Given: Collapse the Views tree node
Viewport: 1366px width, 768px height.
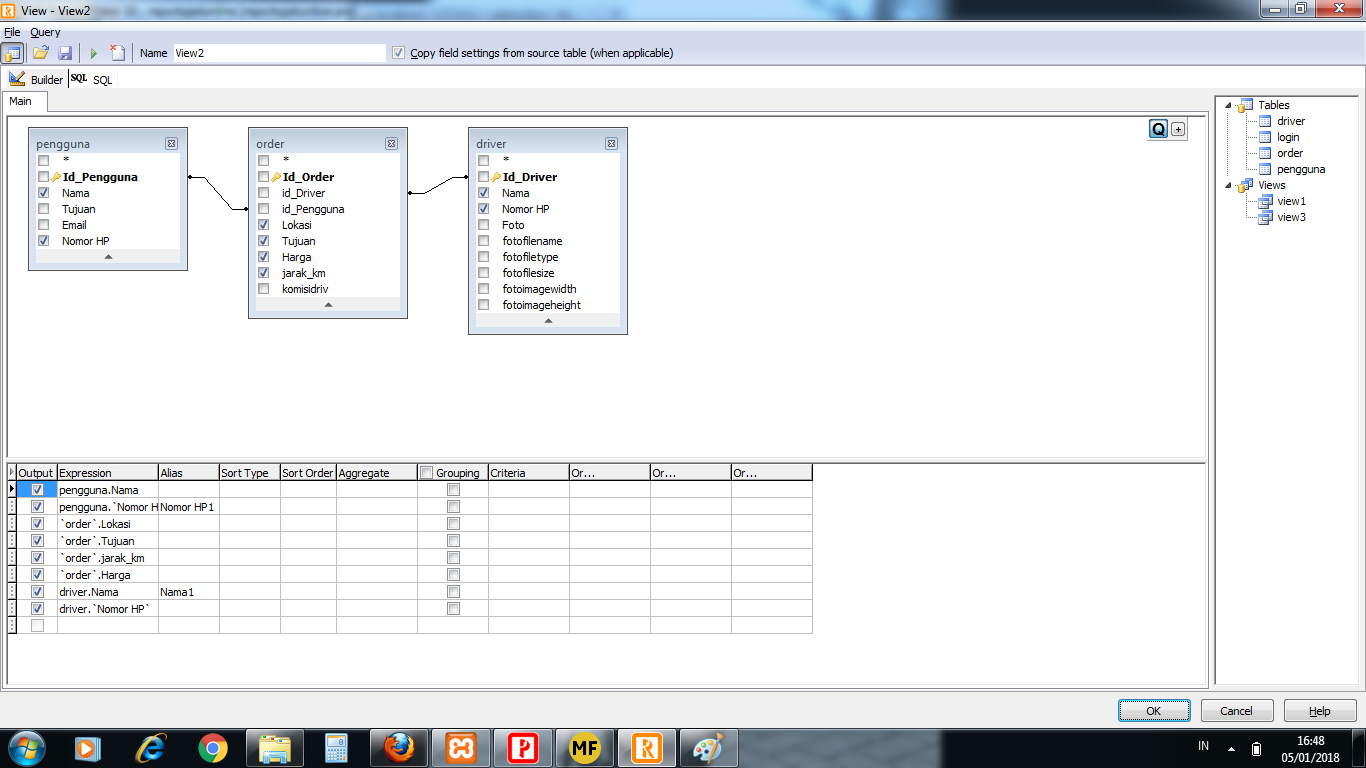Looking at the screenshot, I should 1228,185.
